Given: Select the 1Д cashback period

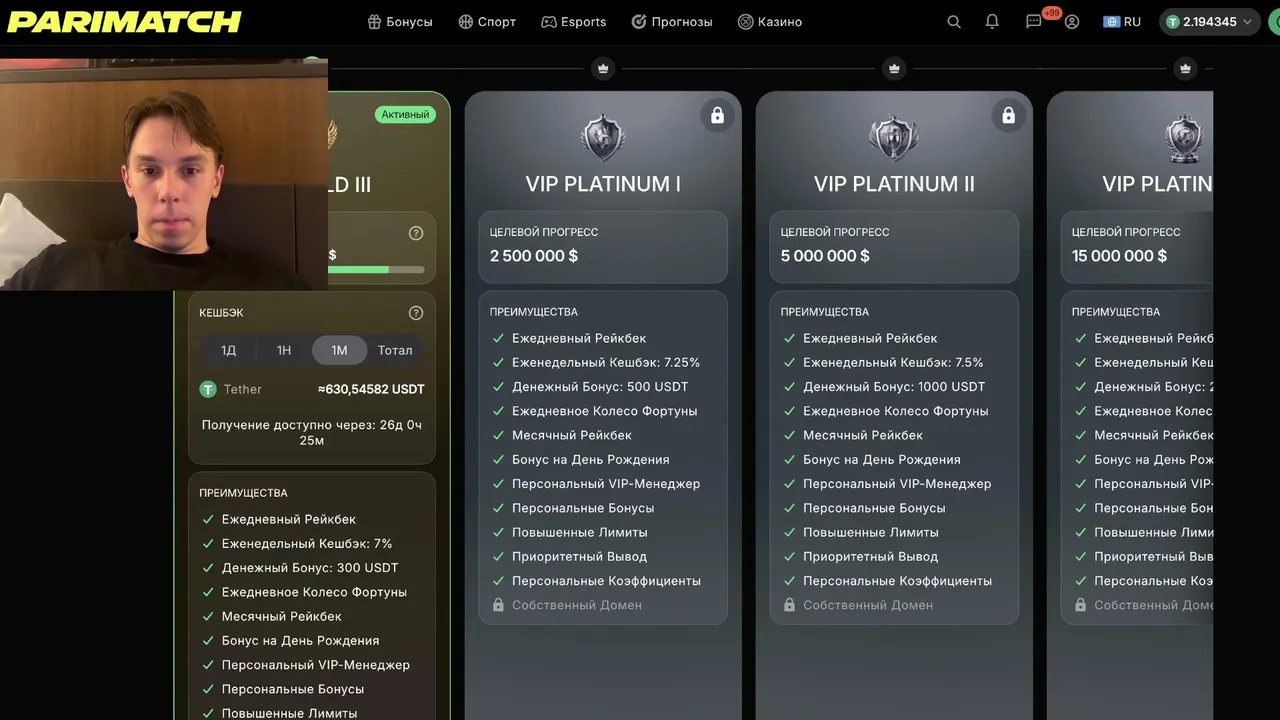Looking at the screenshot, I should (x=228, y=350).
